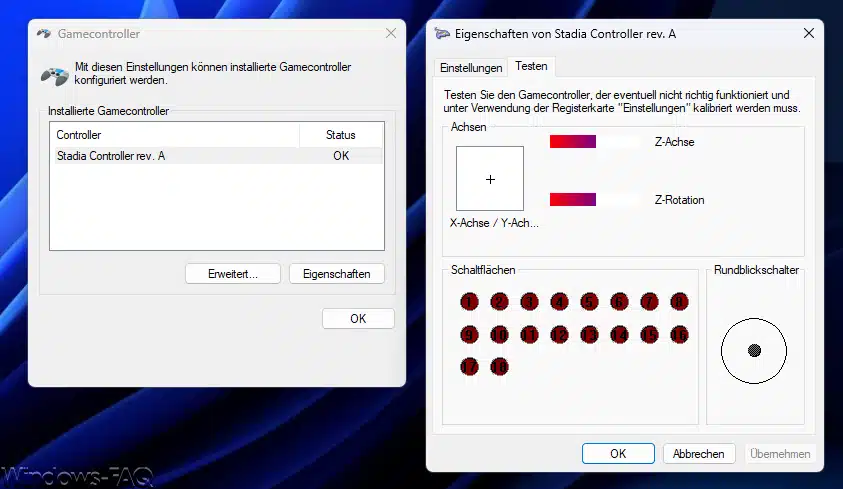Click button indicator 9 in Schaltflächen
Viewport: 843px width, 489px height.
click(469, 335)
